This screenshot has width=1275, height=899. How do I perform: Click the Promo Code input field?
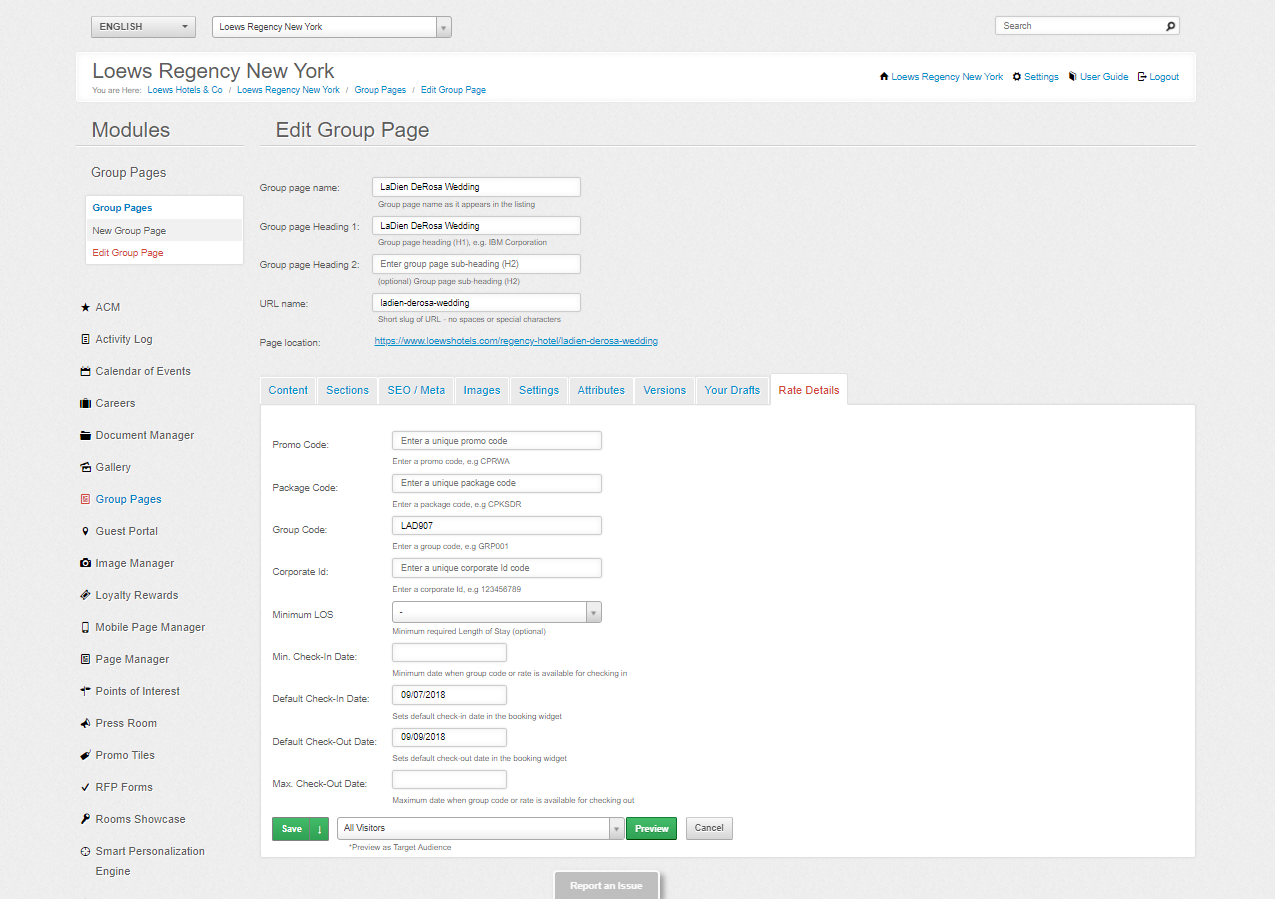(497, 441)
